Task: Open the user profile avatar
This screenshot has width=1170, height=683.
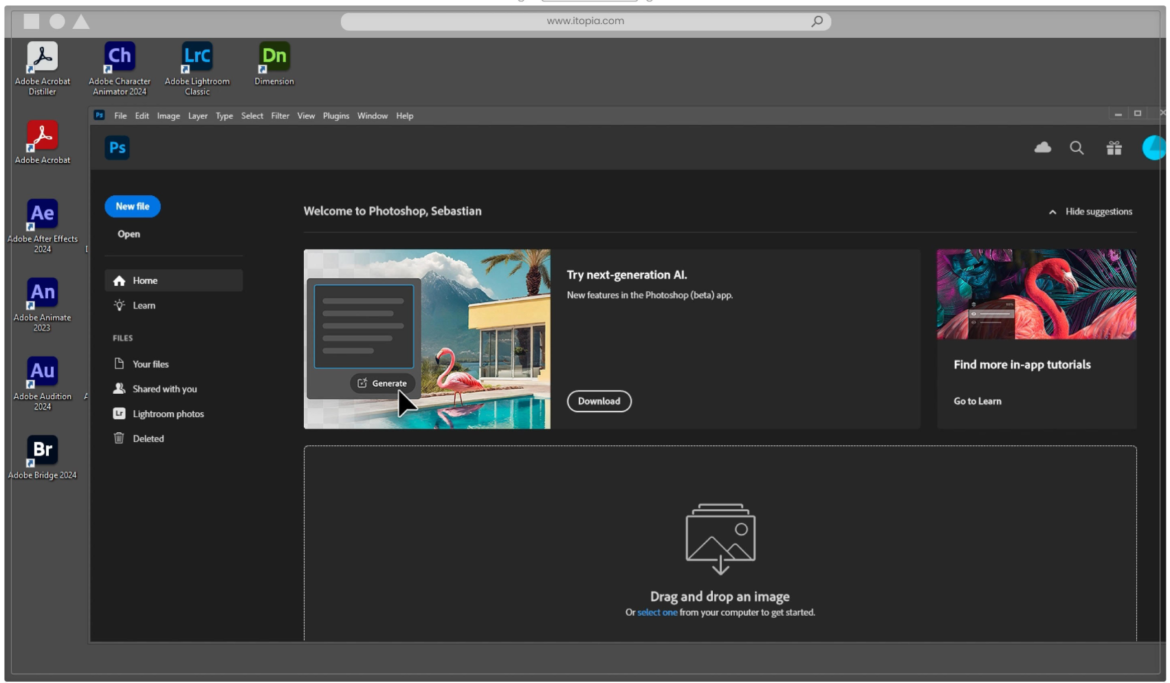Action: click(x=1153, y=148)
